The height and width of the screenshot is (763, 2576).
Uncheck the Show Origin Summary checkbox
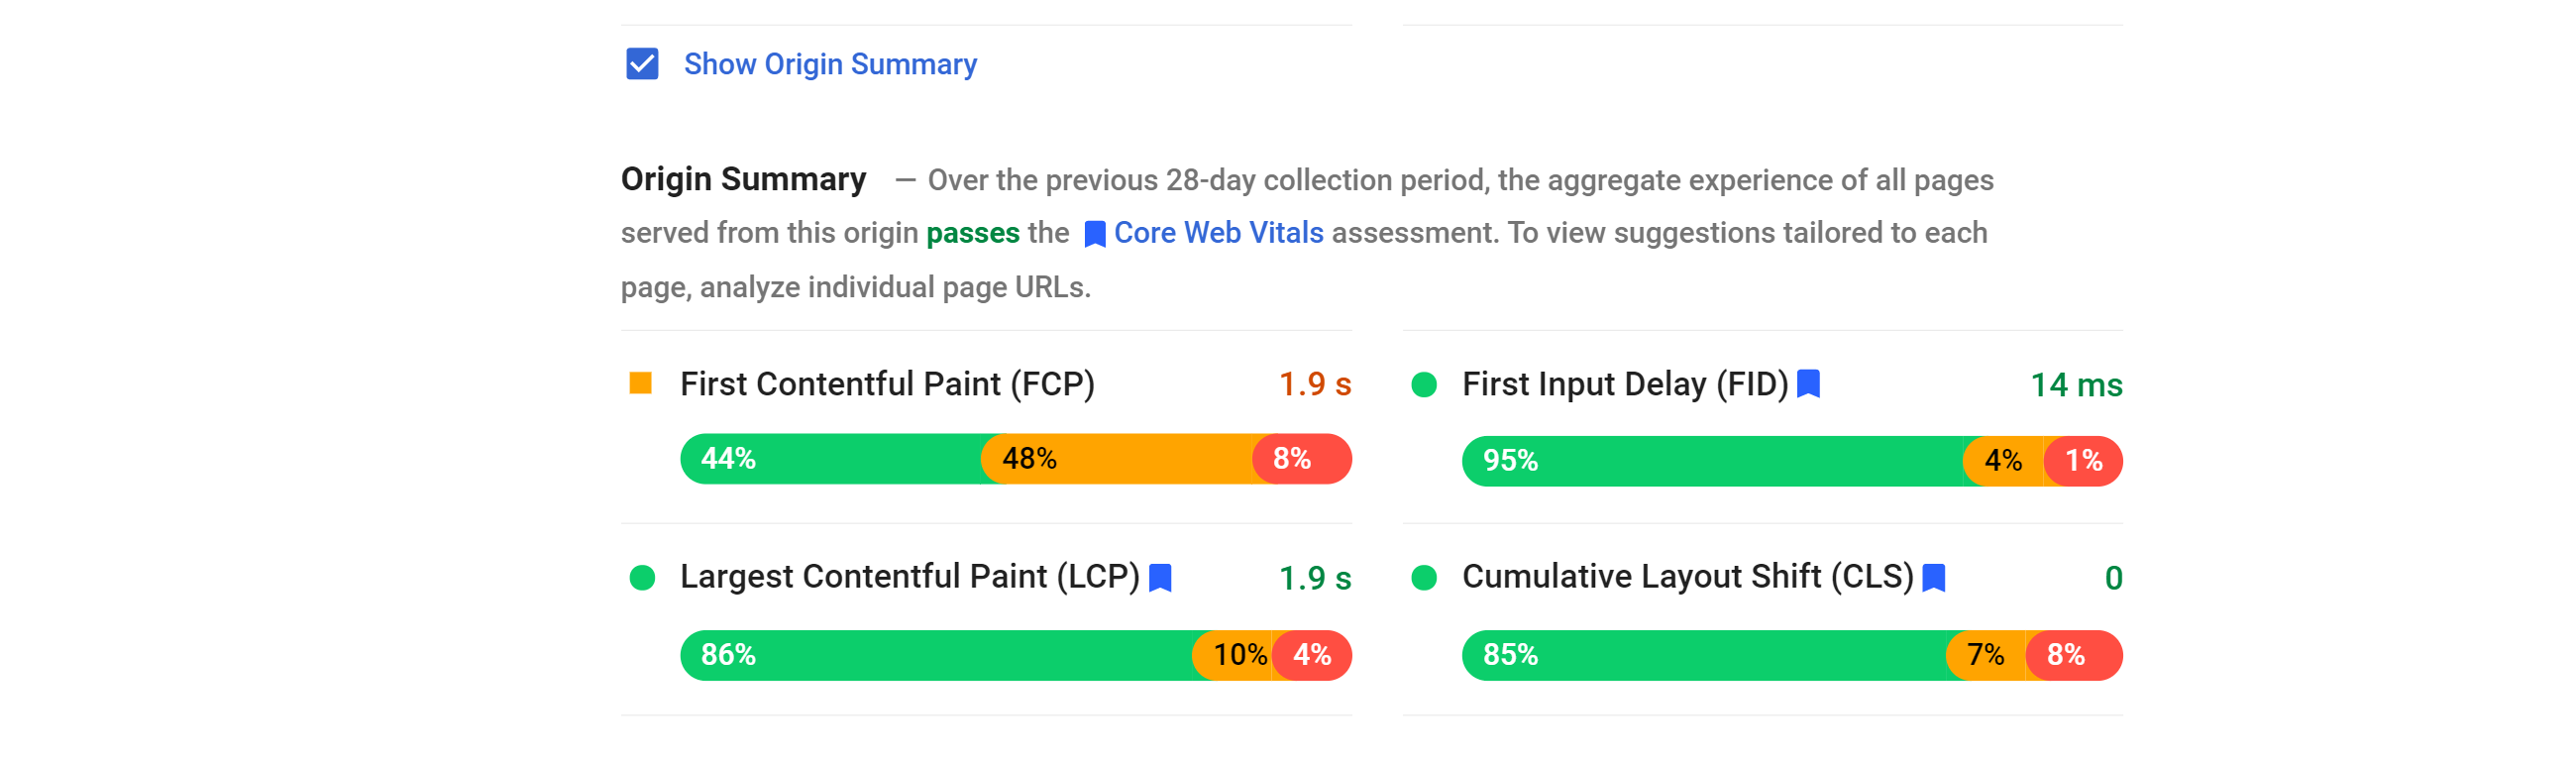coord(642,64)
